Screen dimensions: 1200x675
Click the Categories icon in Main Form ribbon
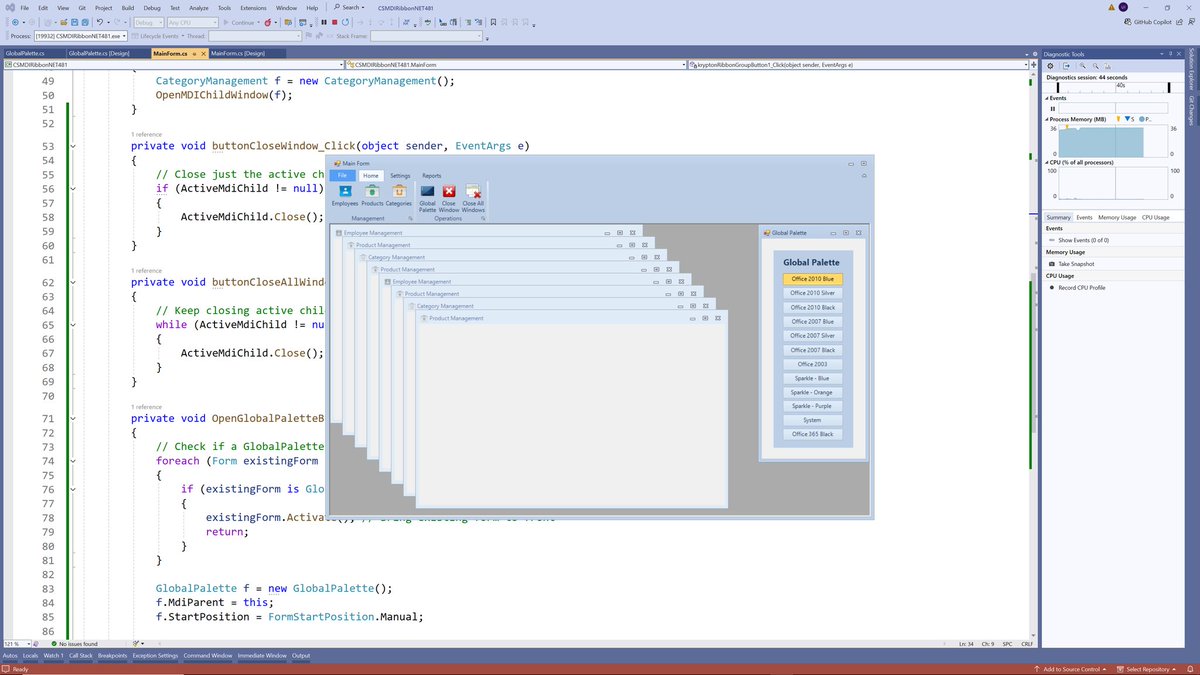[x=398, y=191]
